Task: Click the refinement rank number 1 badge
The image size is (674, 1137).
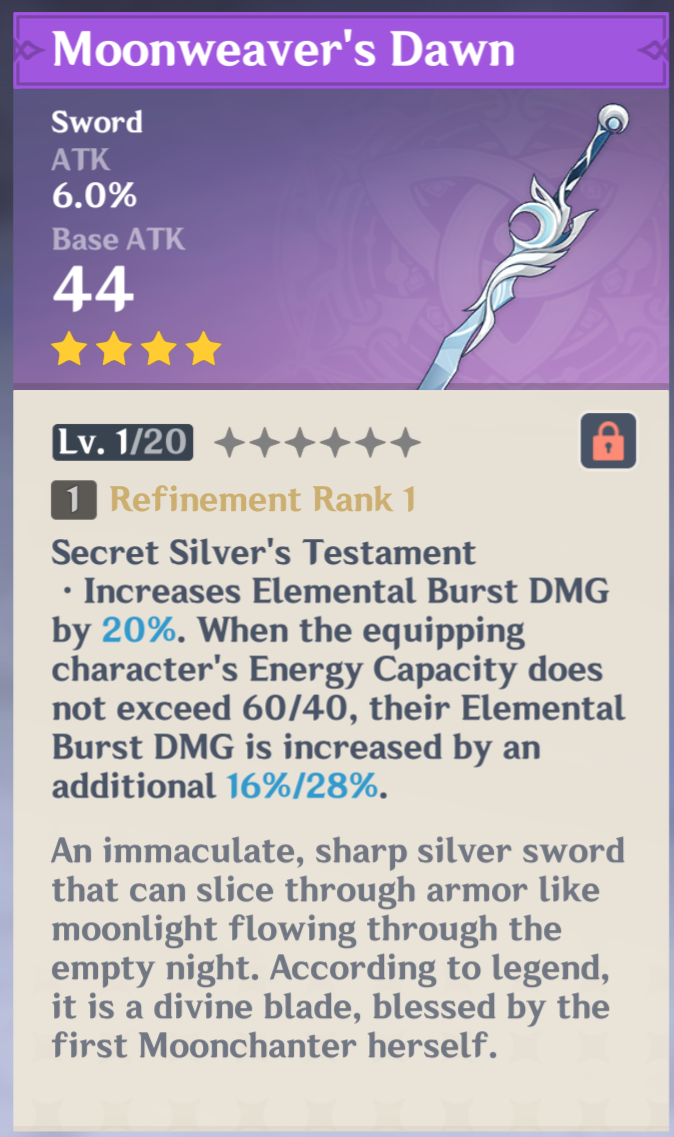Action: click(x=73, y=500)
